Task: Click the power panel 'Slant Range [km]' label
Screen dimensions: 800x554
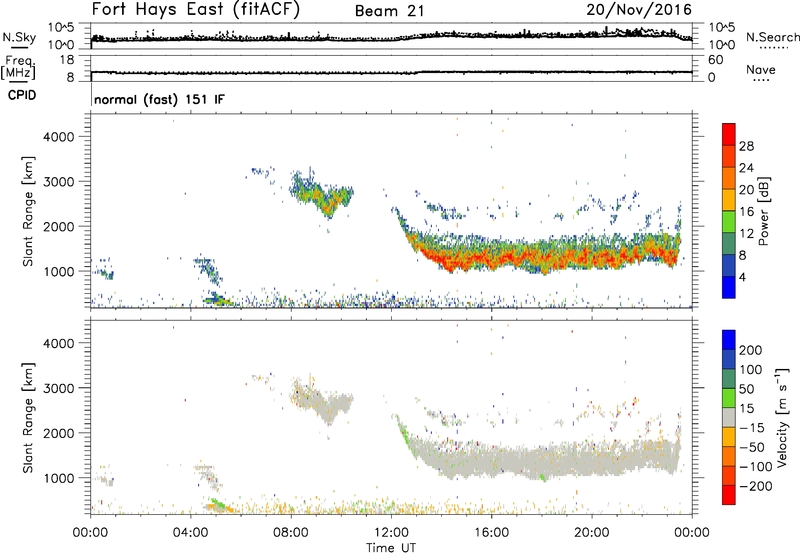Action: click(x=28, y=211)
